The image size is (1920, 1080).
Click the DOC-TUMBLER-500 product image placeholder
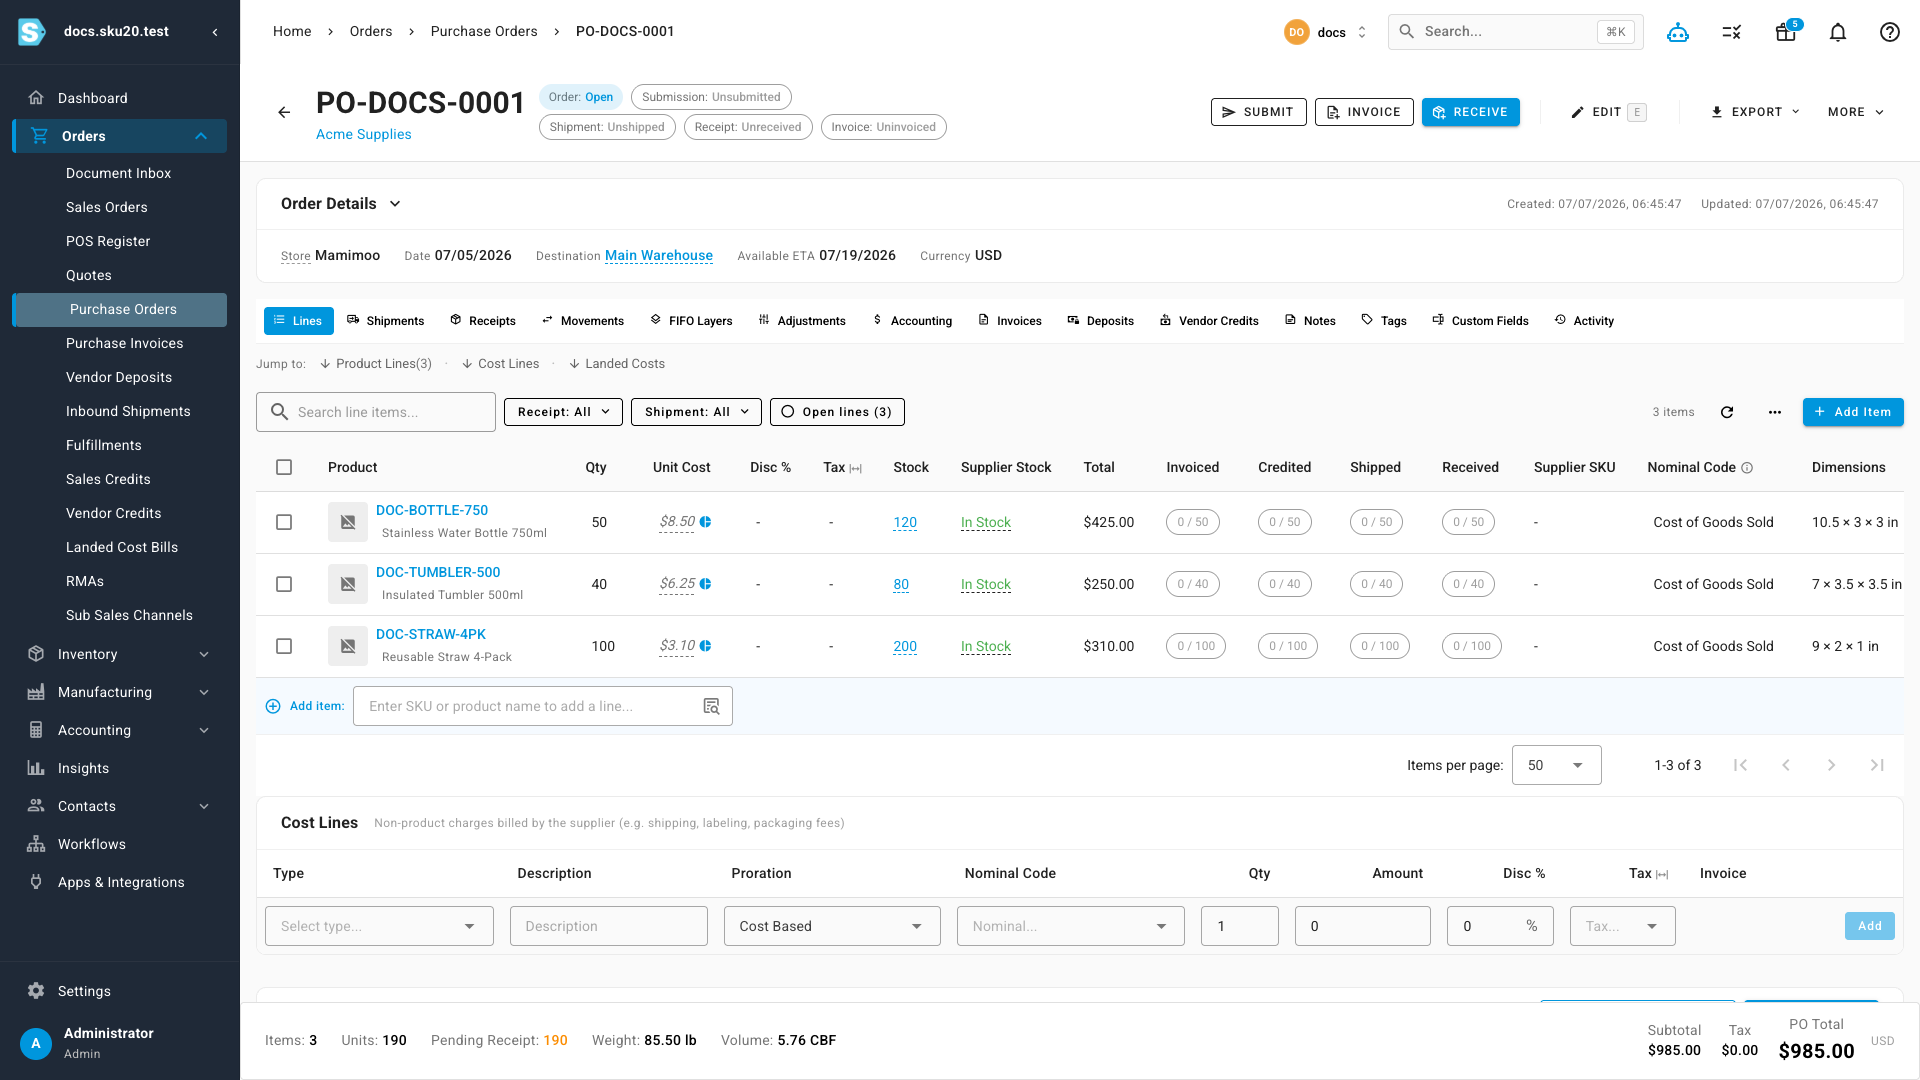tap(348, 584)
